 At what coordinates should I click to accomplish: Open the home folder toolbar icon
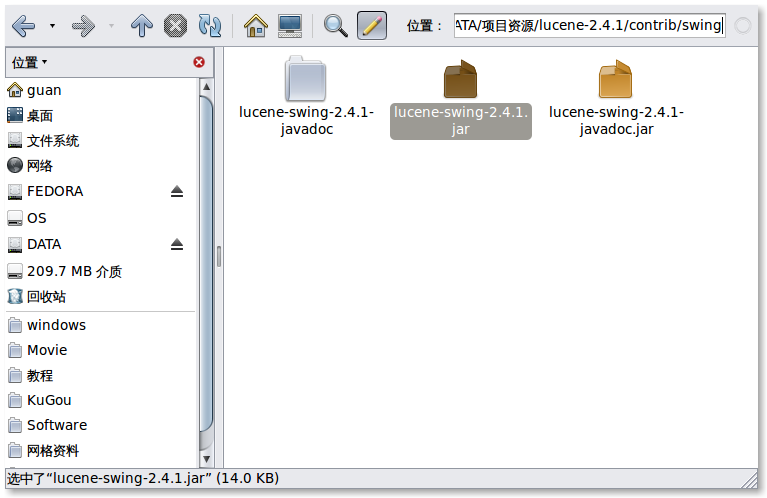click(x=256, y=26)
